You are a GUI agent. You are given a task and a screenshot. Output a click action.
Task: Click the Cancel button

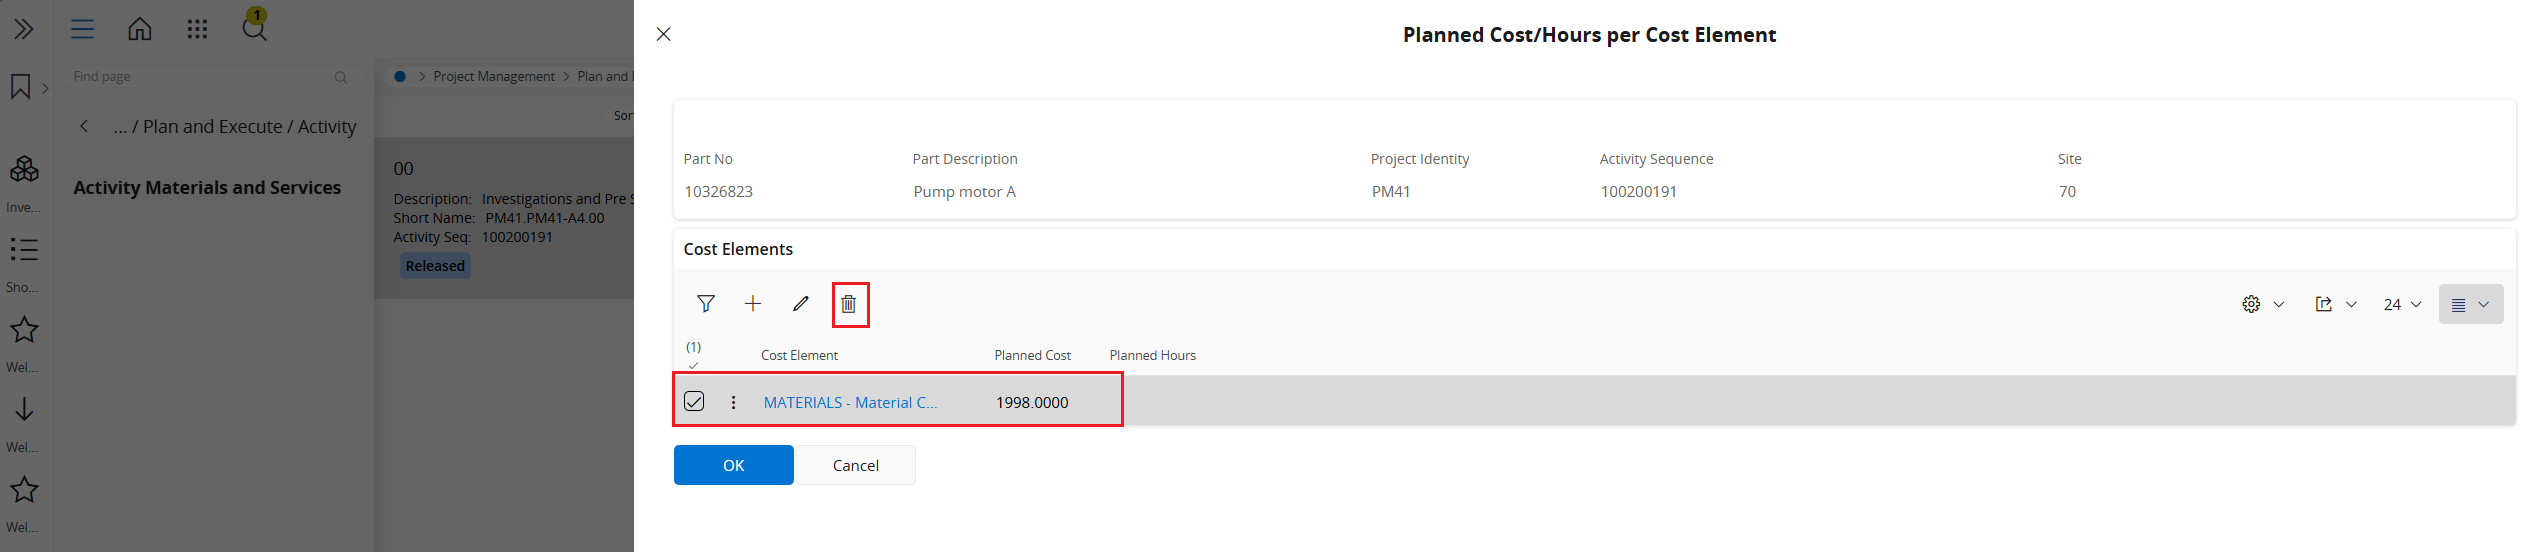click(x=856, y=465)
